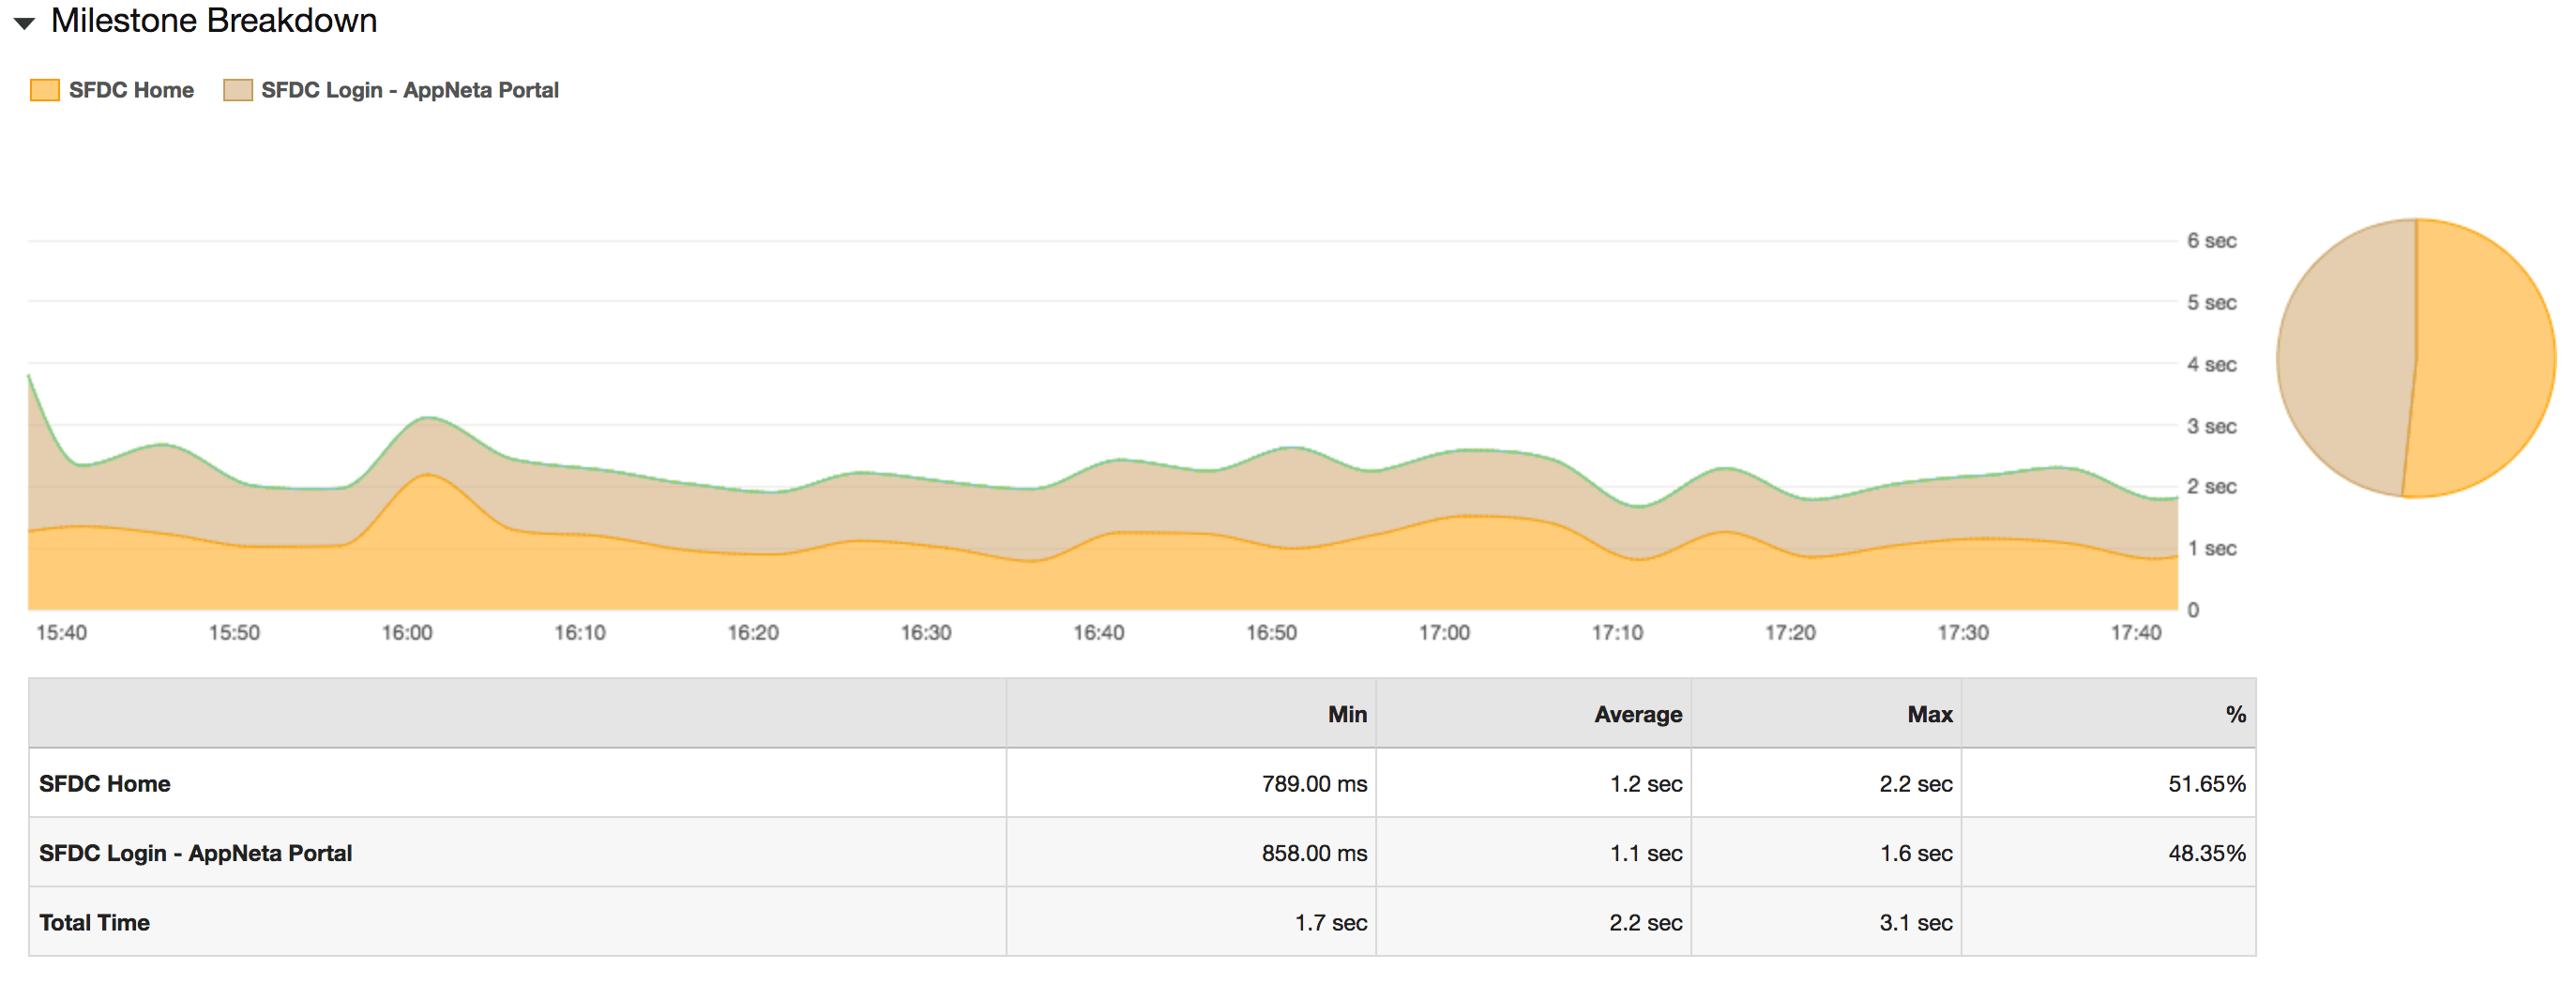Click the green line peak near 16:00
Image resolution: width=2576 pixels, height=984 pixels.
click(x=430, y=418)
